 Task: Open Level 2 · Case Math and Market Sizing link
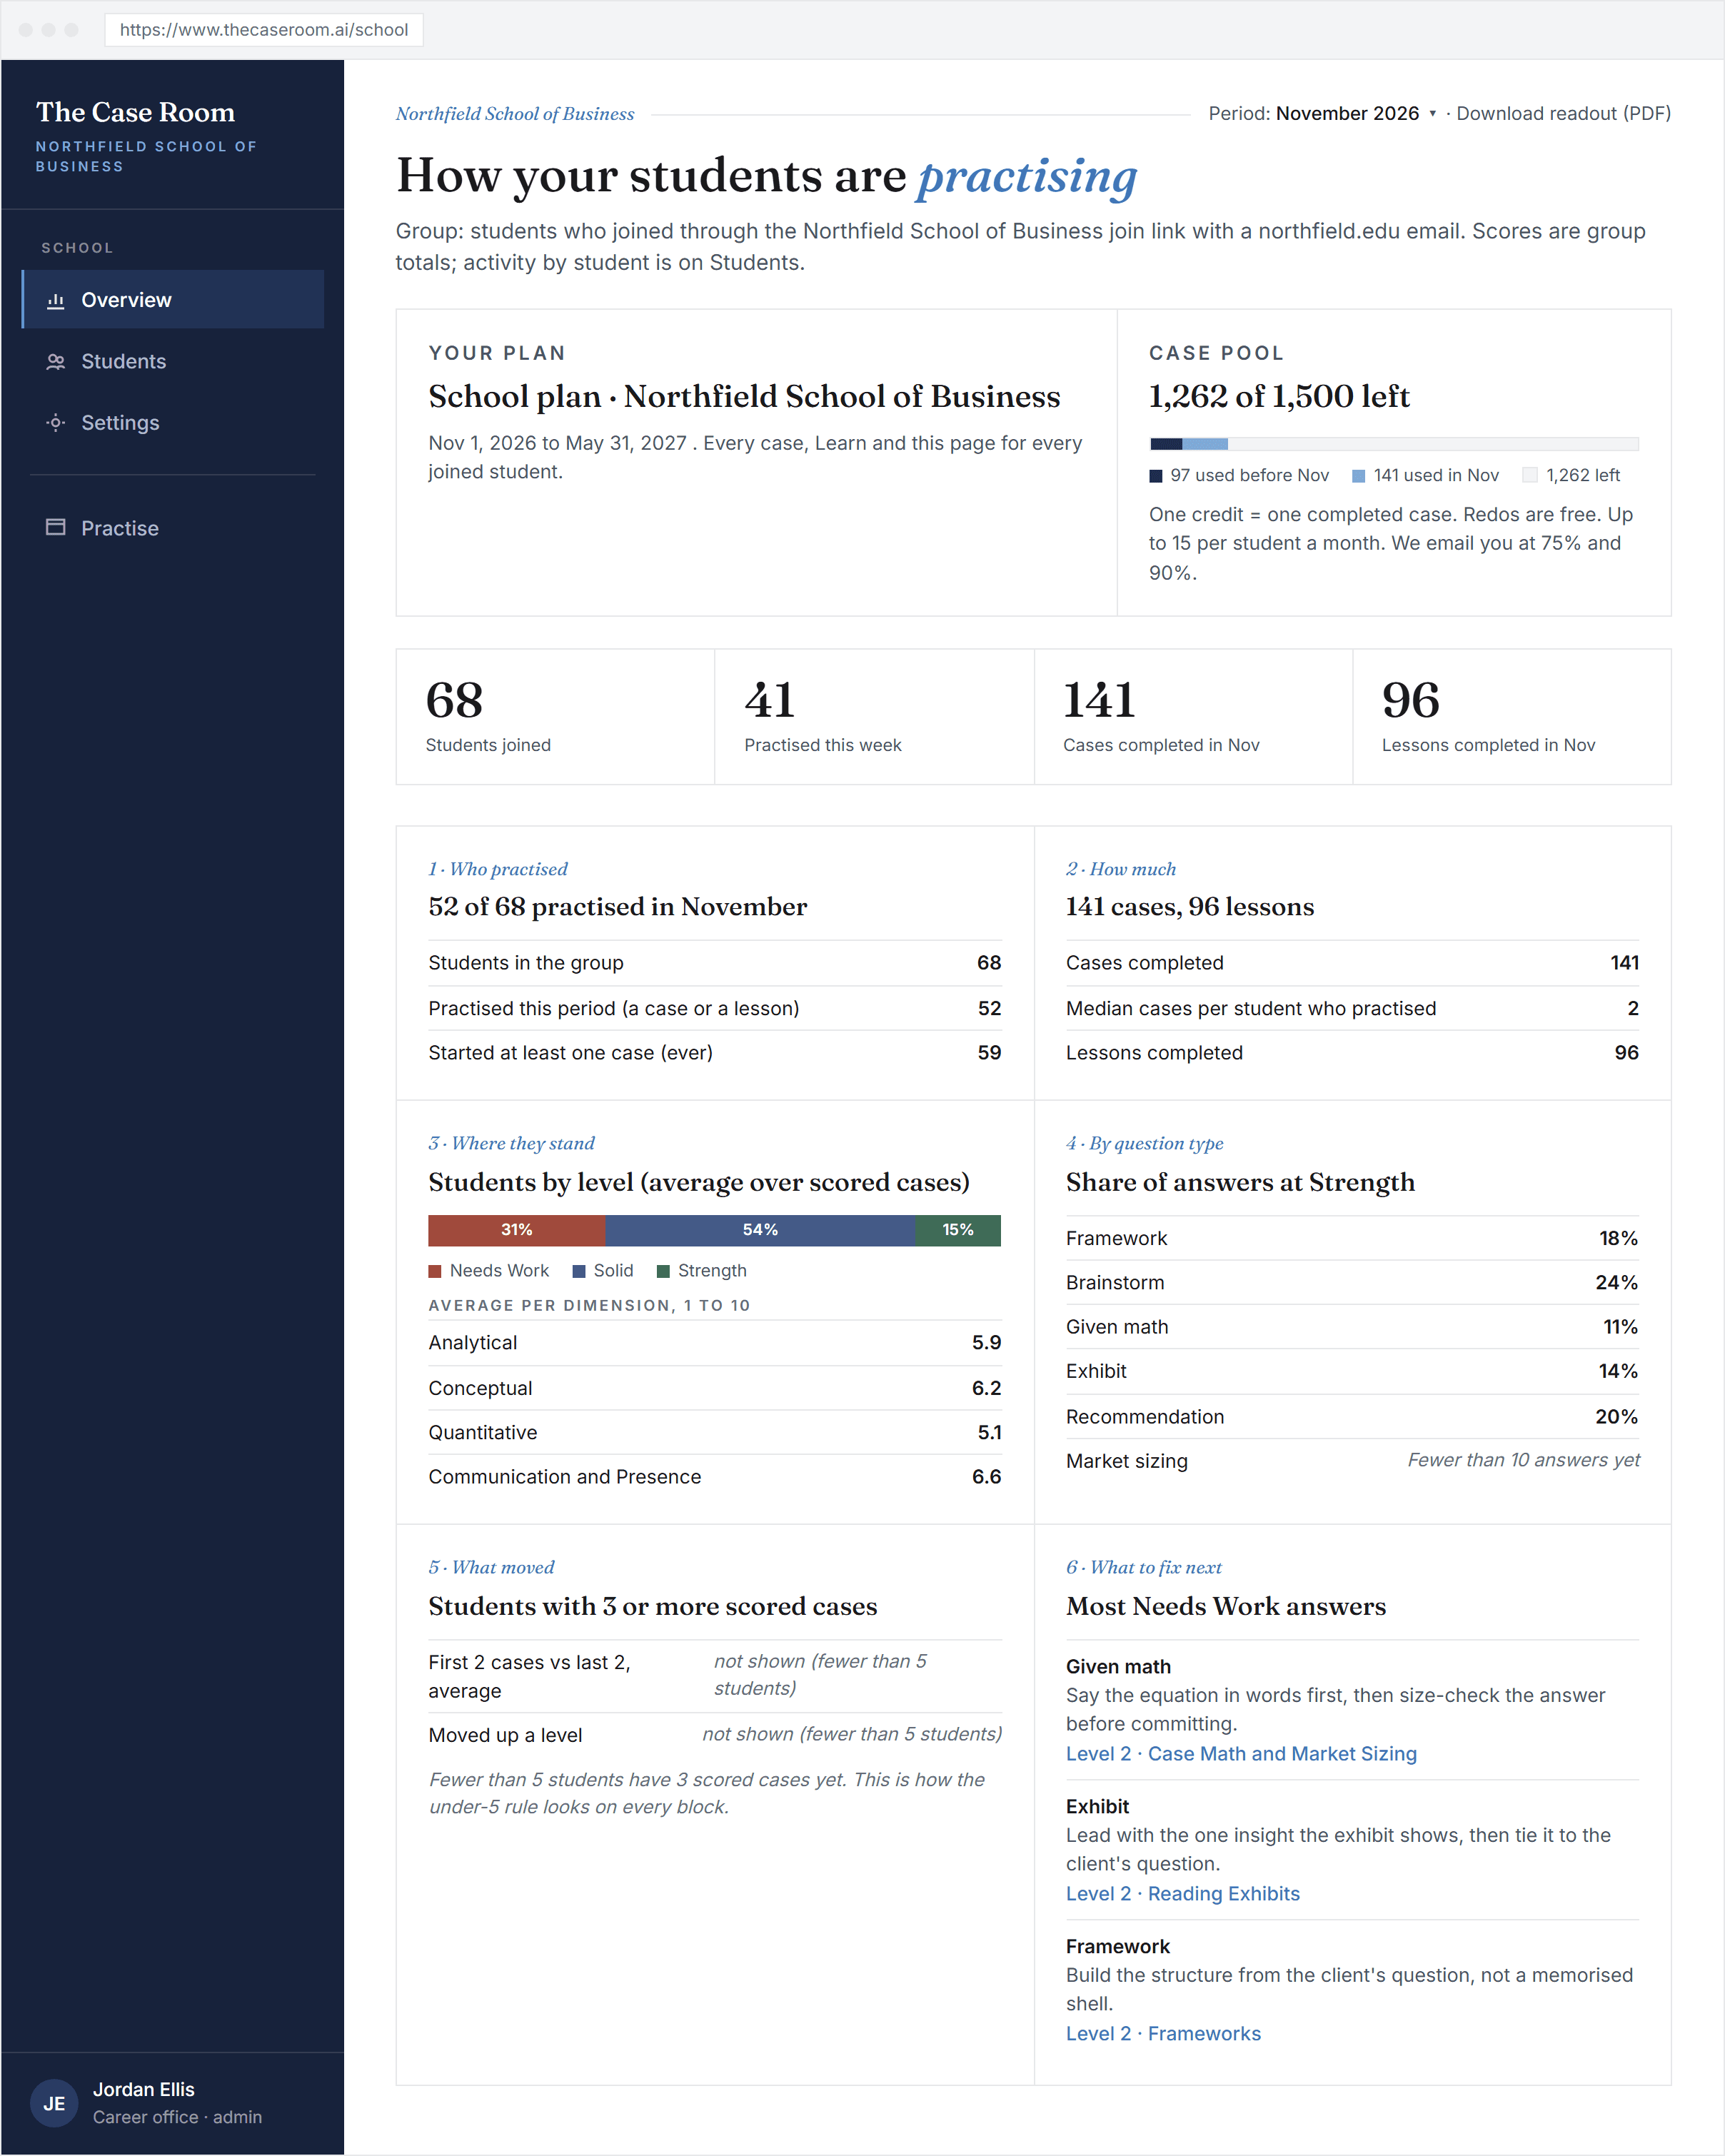click(x=1241, y=1753)
